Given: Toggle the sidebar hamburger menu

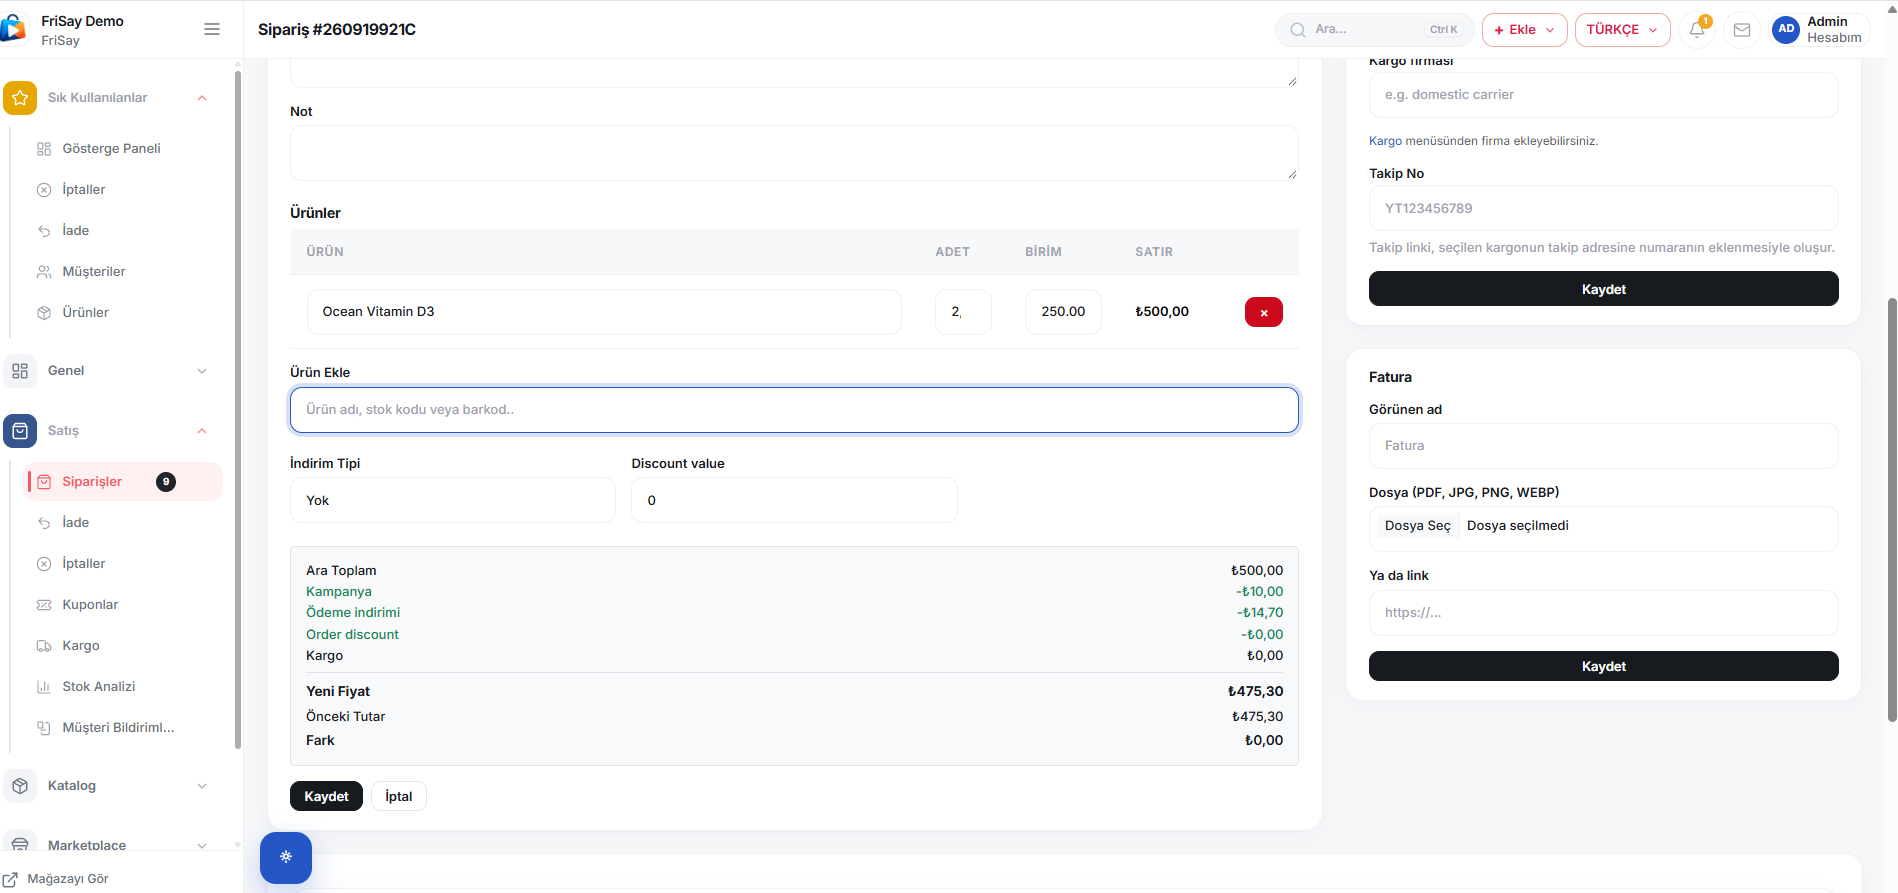Looking at the screenshot, I should (212, 29).
